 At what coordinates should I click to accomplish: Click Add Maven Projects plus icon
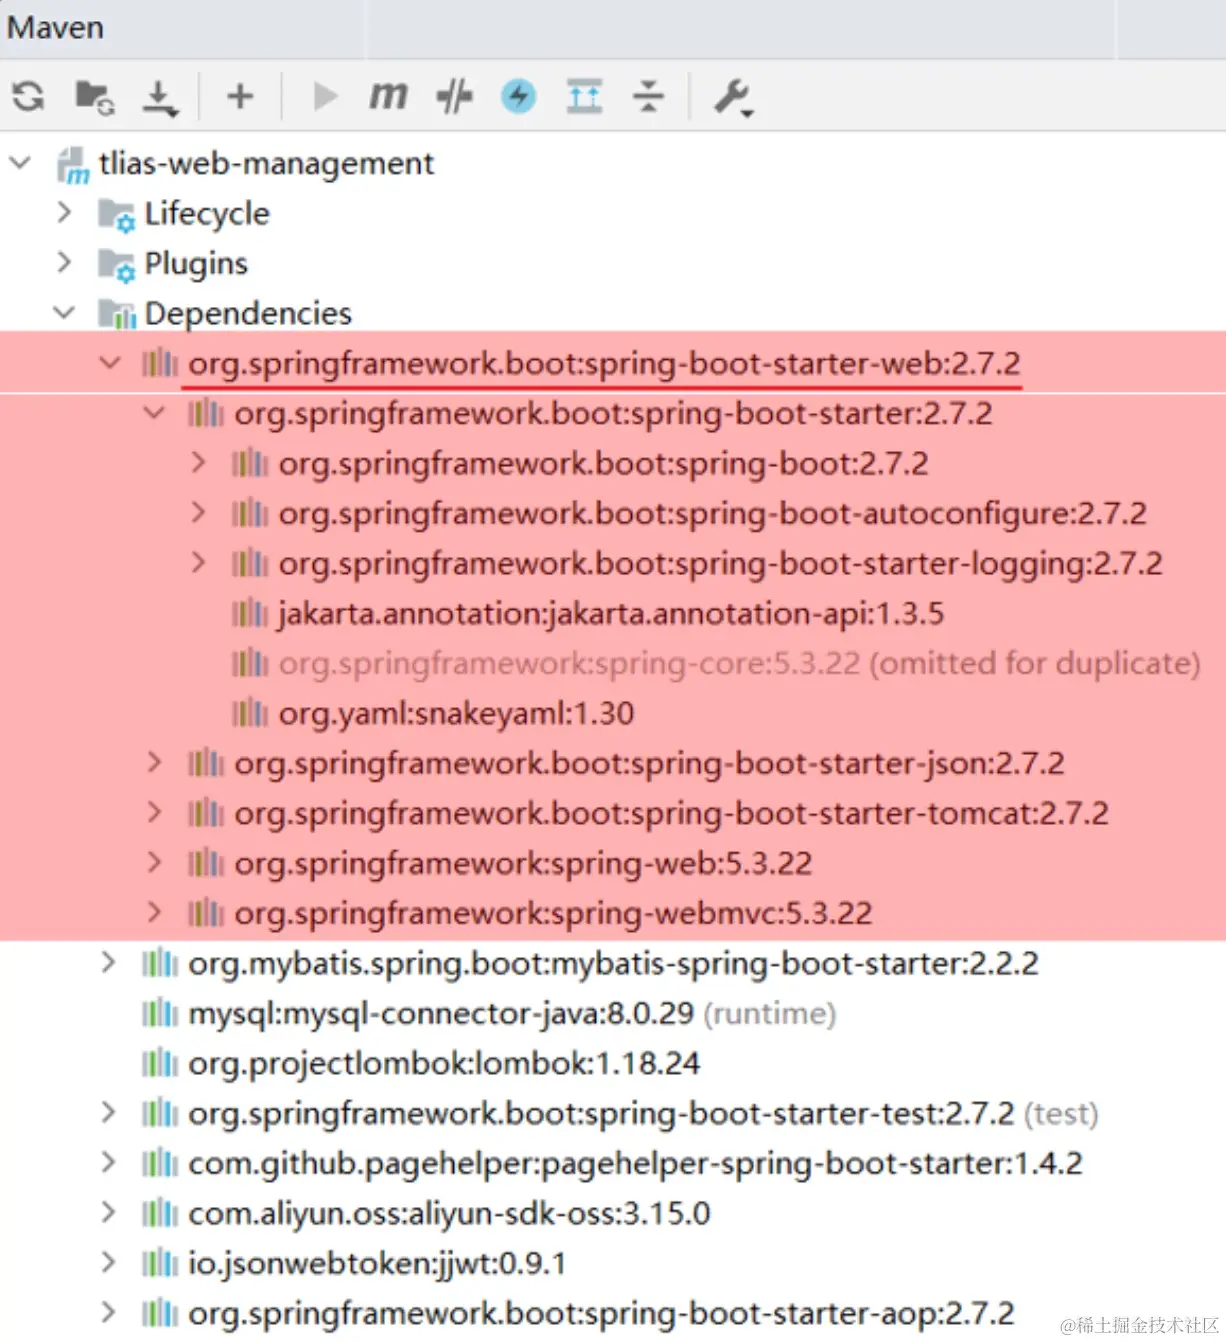click(240, 97)
